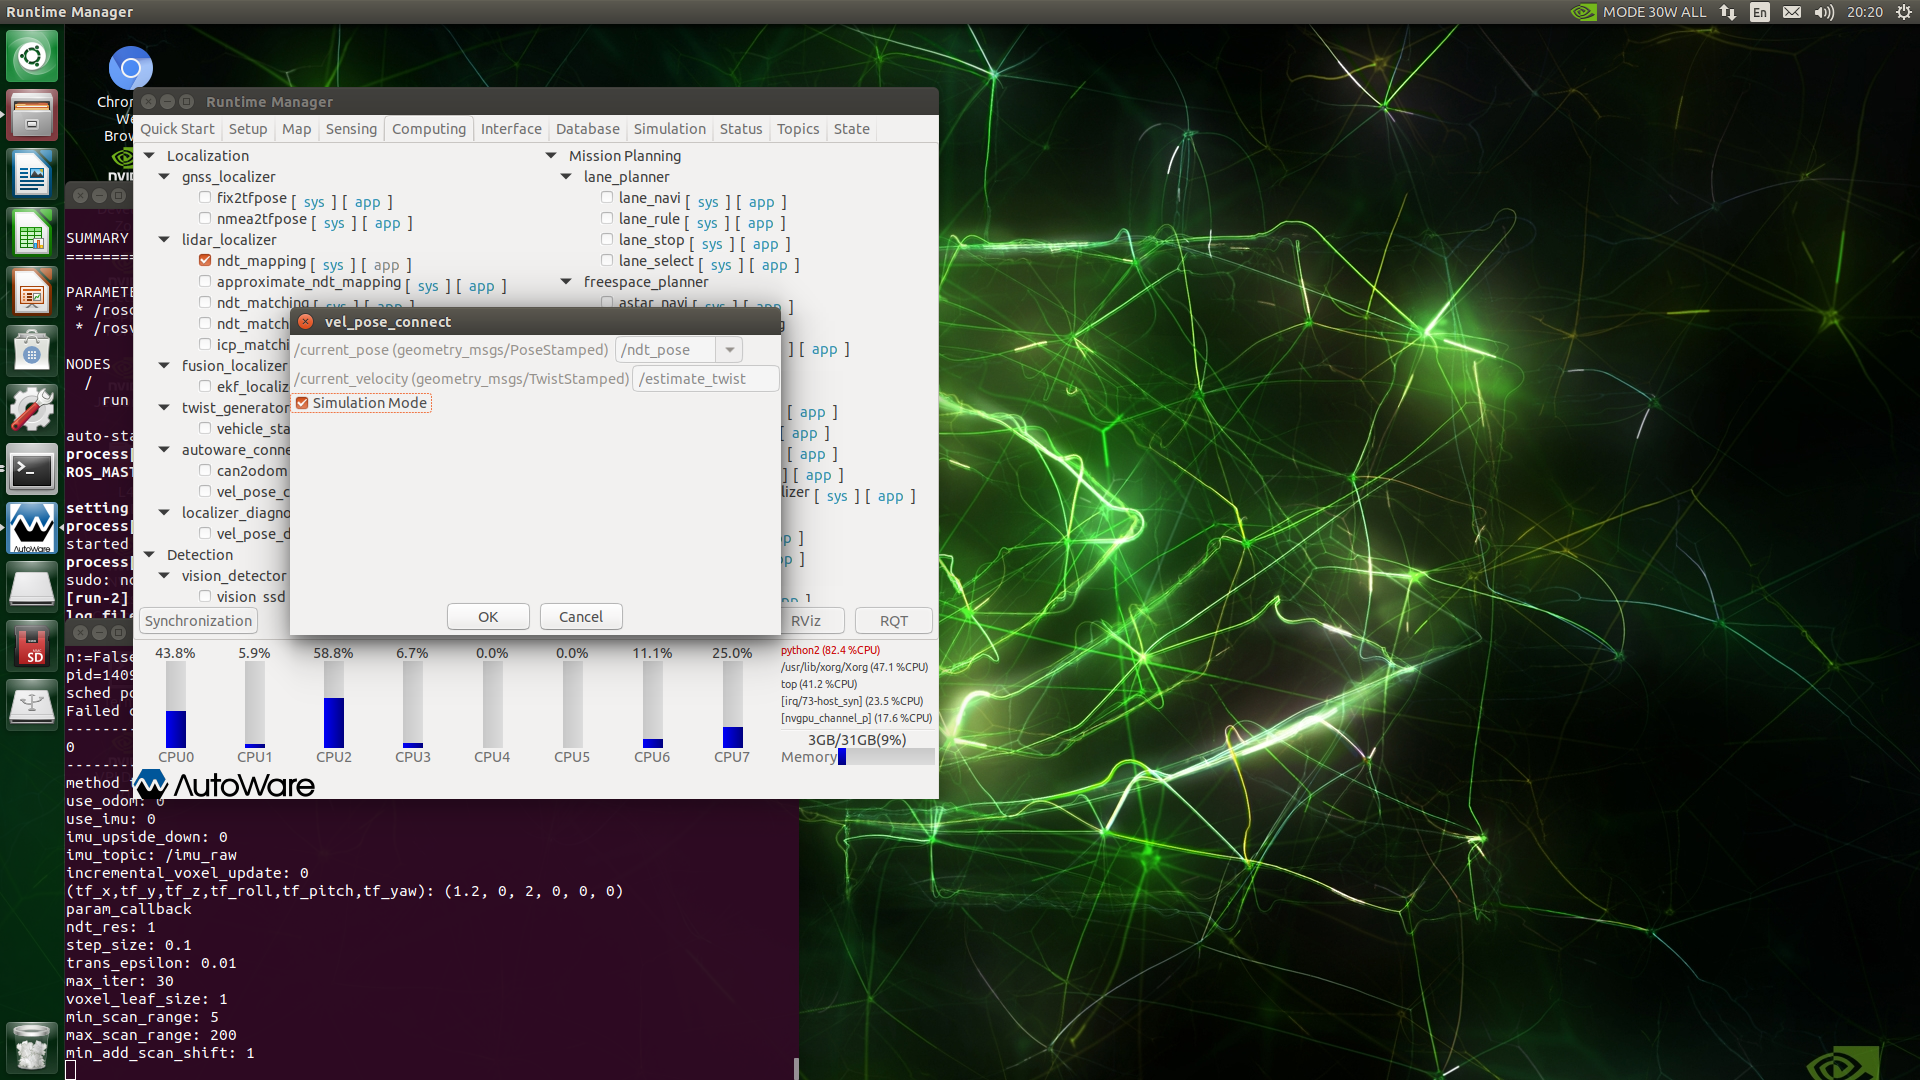Enable lane_select checkbox
Screen dimensions: 1920x1080
tap(607, 260)
